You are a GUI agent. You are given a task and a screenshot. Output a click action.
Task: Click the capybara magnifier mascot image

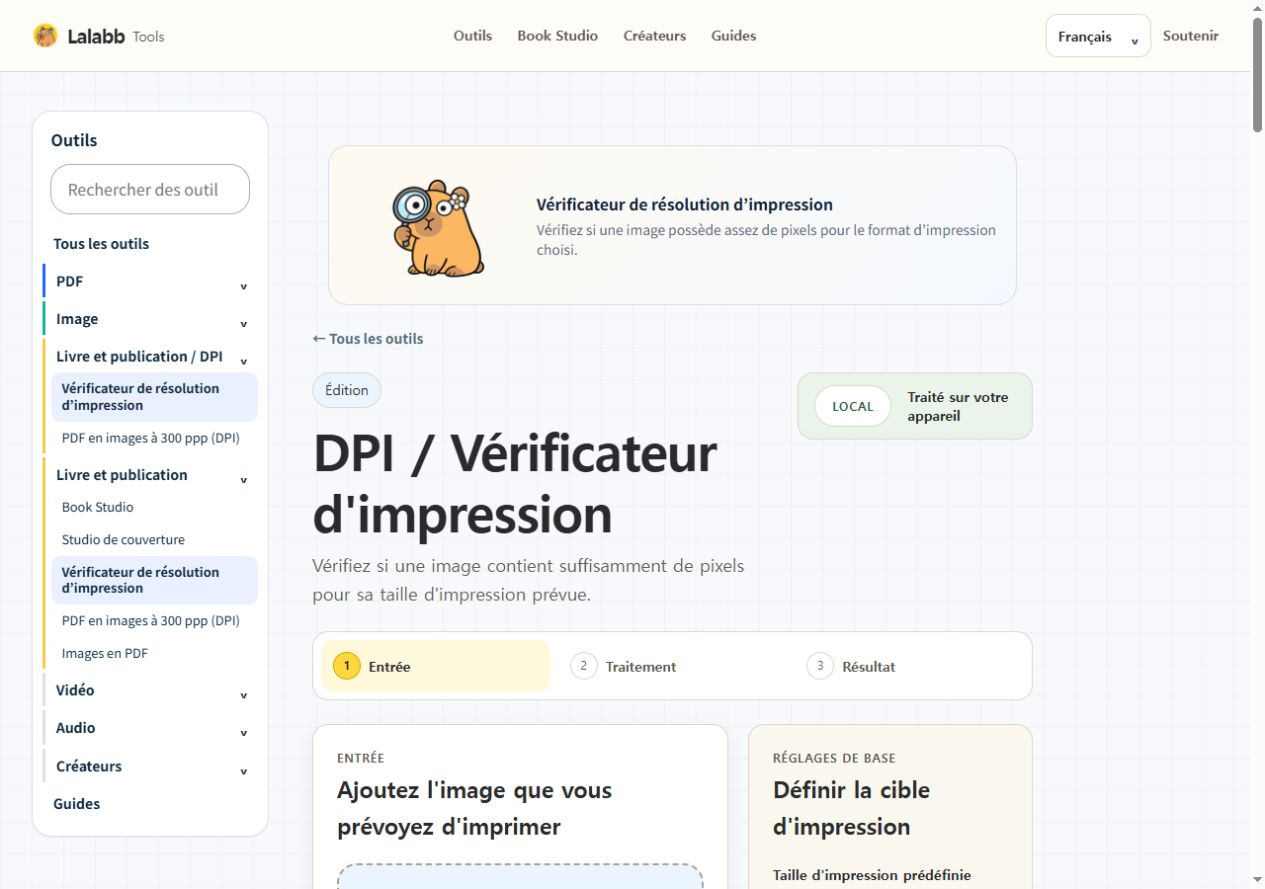pos(438,227)
